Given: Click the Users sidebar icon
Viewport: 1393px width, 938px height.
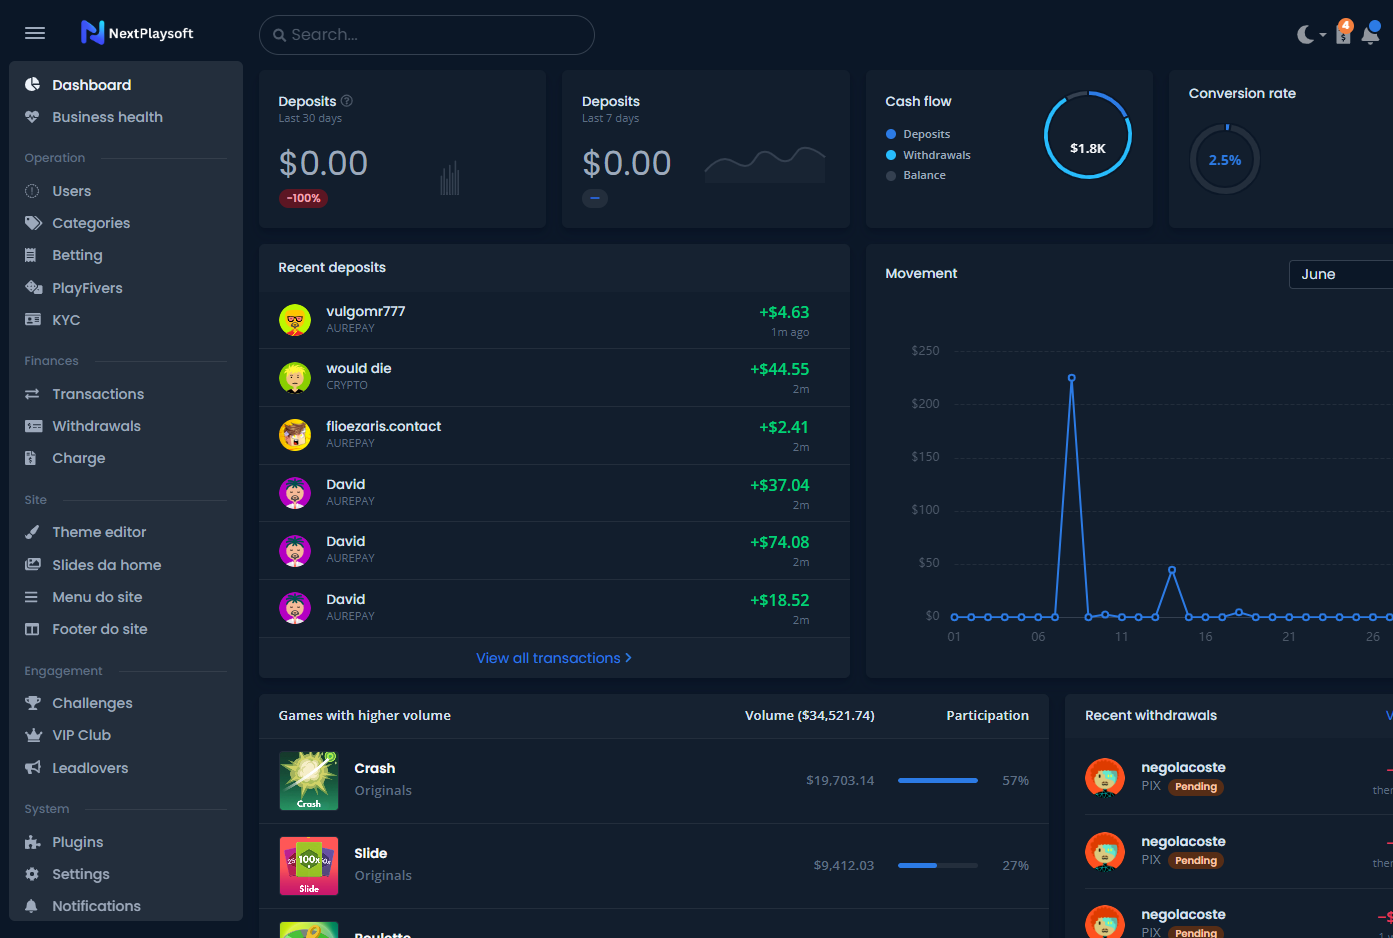Looking at the screenshot, I should [32, 191].
